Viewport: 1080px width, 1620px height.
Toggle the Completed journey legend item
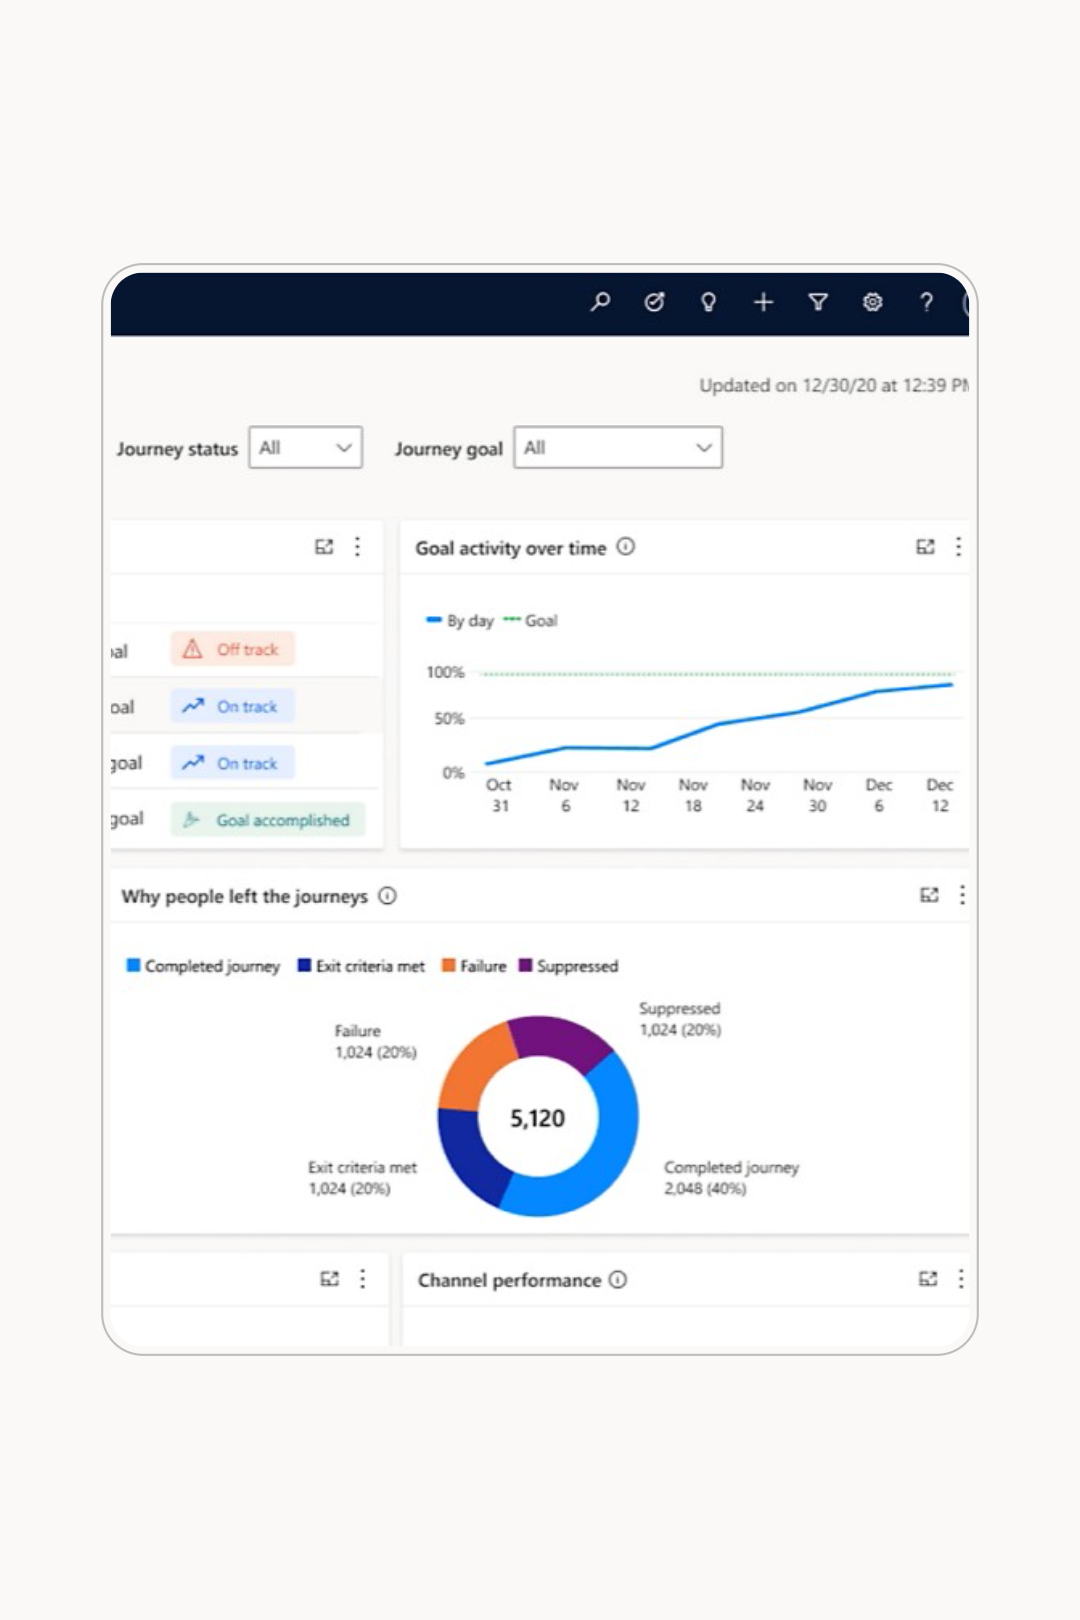coord(203,966)
